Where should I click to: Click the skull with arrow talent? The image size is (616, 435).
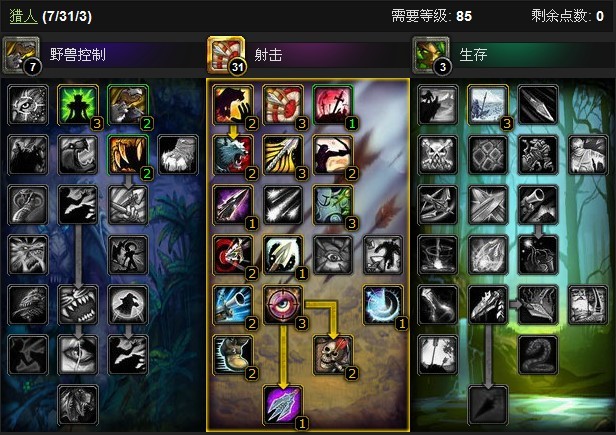[333, 355]
